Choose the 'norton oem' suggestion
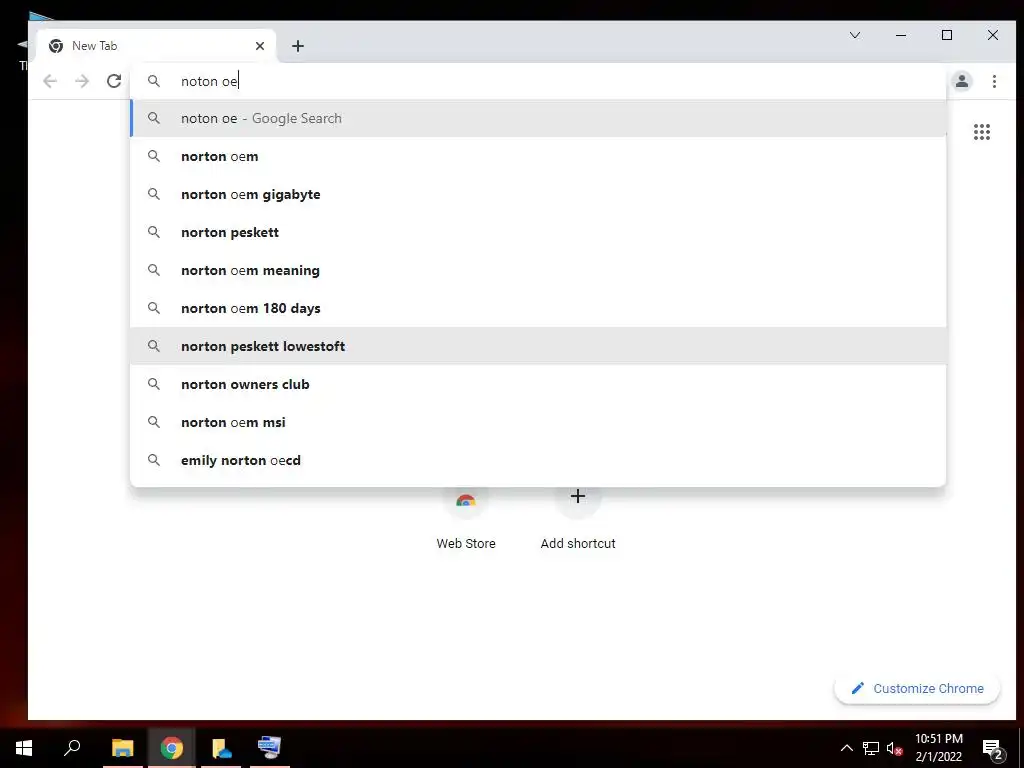Screen dimensions: 1024x768 tap(538, 156)
